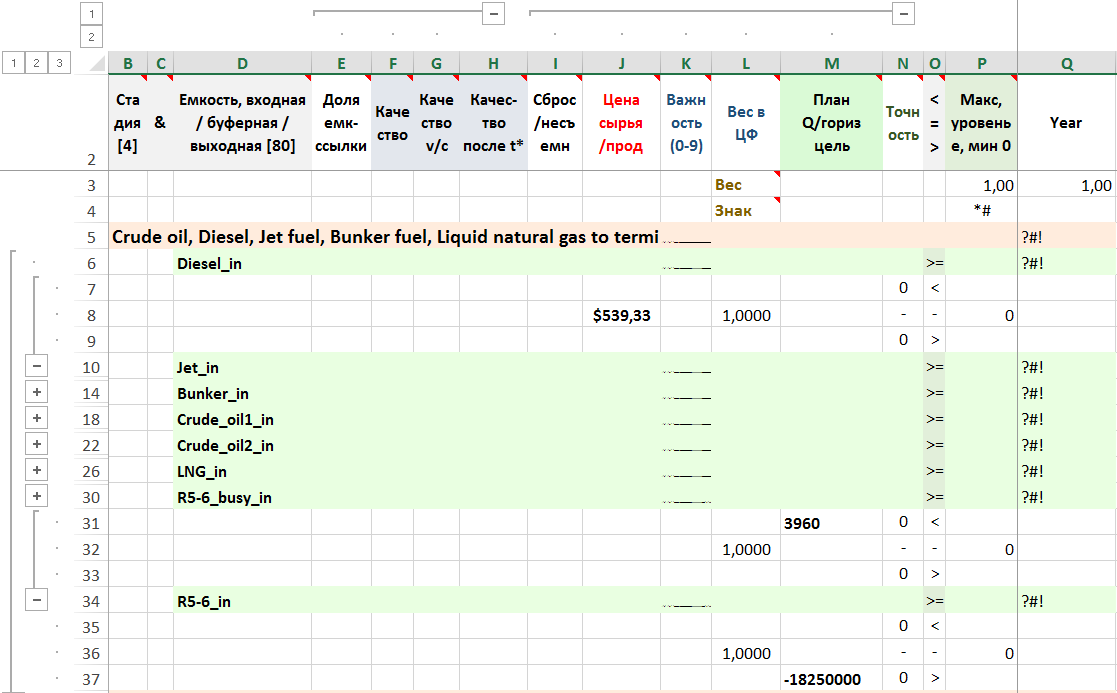The height and width of the screenshot is (693, 1117).
Task: Collapse the row group at Jet_in row 10
Action: 37,367
